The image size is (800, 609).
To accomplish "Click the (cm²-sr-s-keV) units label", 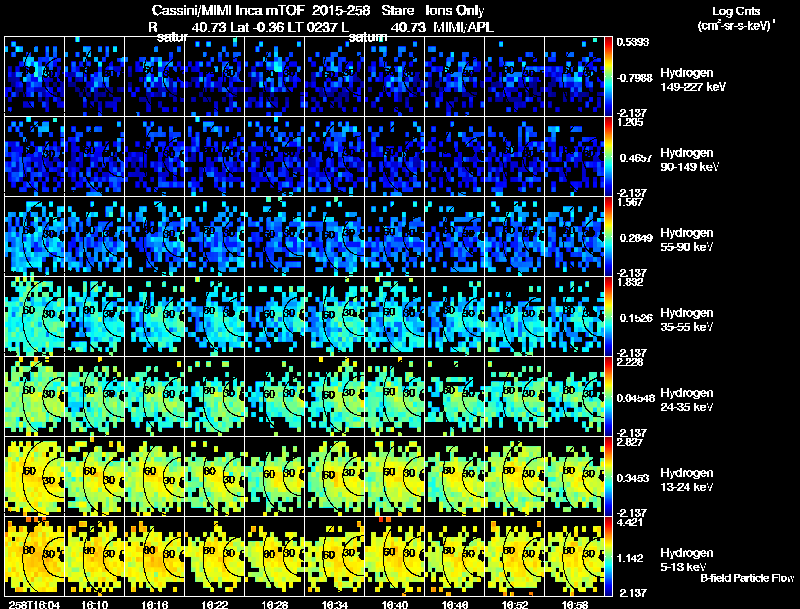I will pos(737,26).
